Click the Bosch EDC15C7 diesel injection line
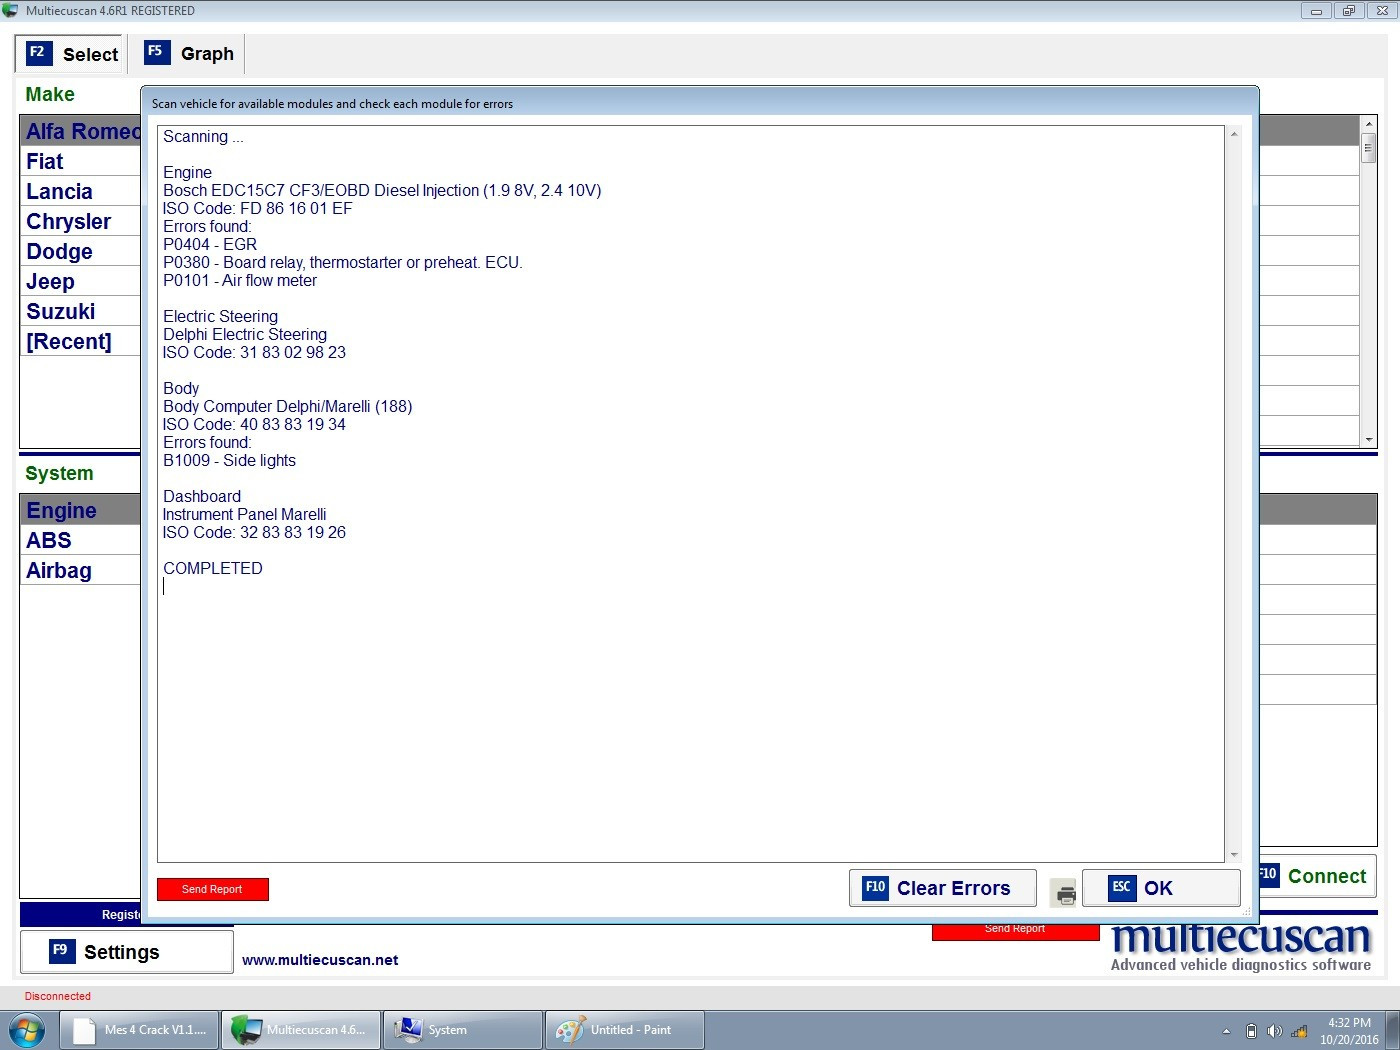 382,190
